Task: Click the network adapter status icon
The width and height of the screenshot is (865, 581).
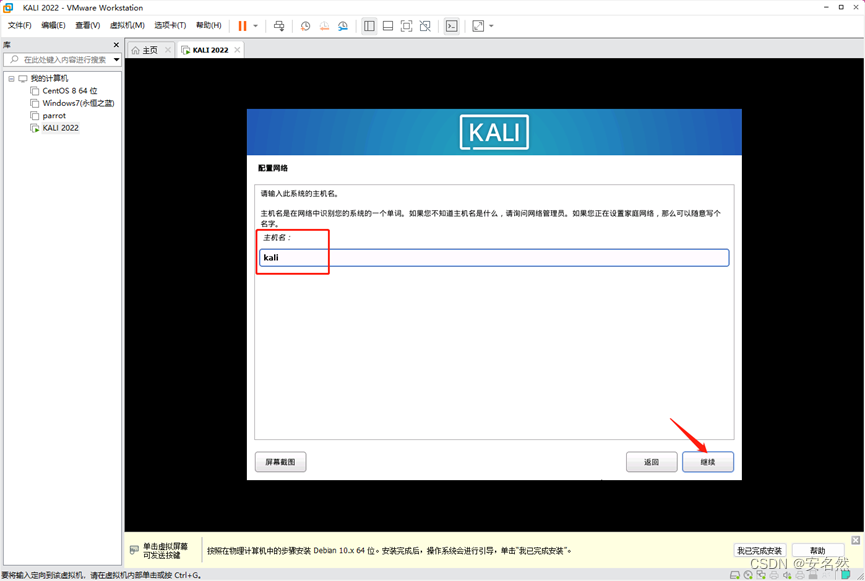Action: tap(761, 575)
